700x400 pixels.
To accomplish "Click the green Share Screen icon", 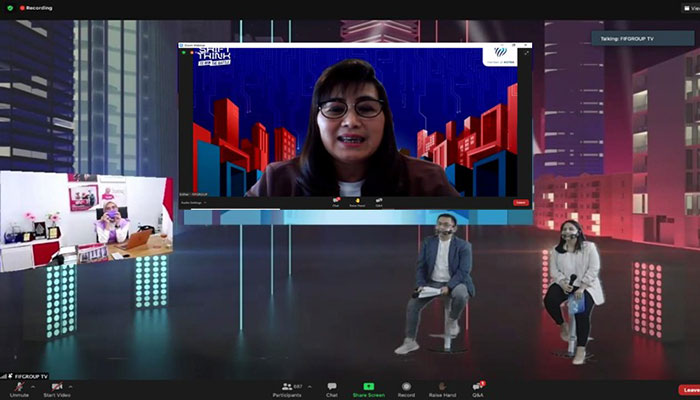I will (x=368, y=386).
